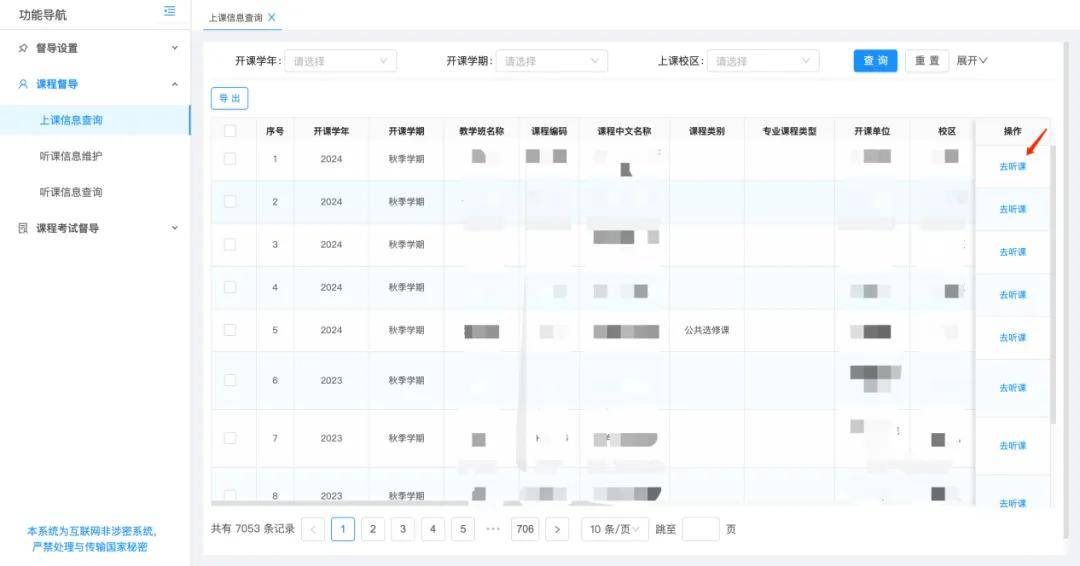
Task: Expand the 课程考试督导 menu chevron
Action: 175,228
